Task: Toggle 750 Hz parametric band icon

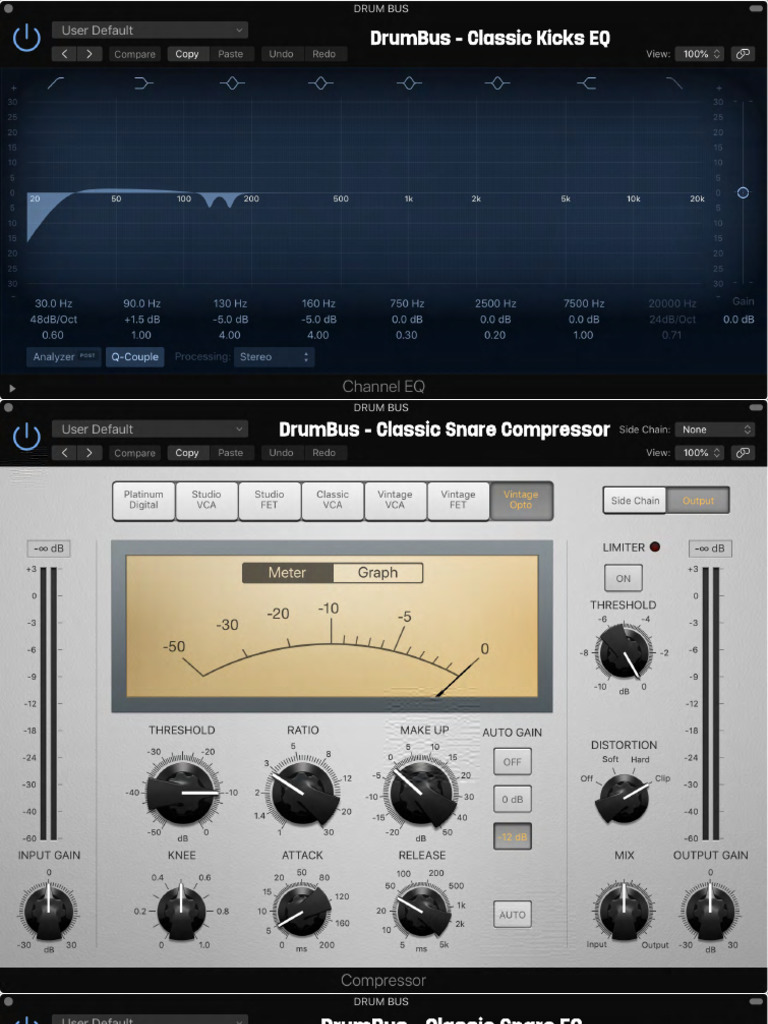Action: click(x=409, y=83)
